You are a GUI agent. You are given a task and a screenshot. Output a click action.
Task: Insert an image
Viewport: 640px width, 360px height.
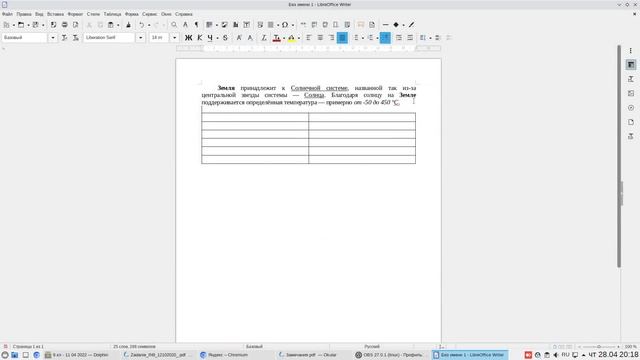pyautogui.click(x=224, y=25)
